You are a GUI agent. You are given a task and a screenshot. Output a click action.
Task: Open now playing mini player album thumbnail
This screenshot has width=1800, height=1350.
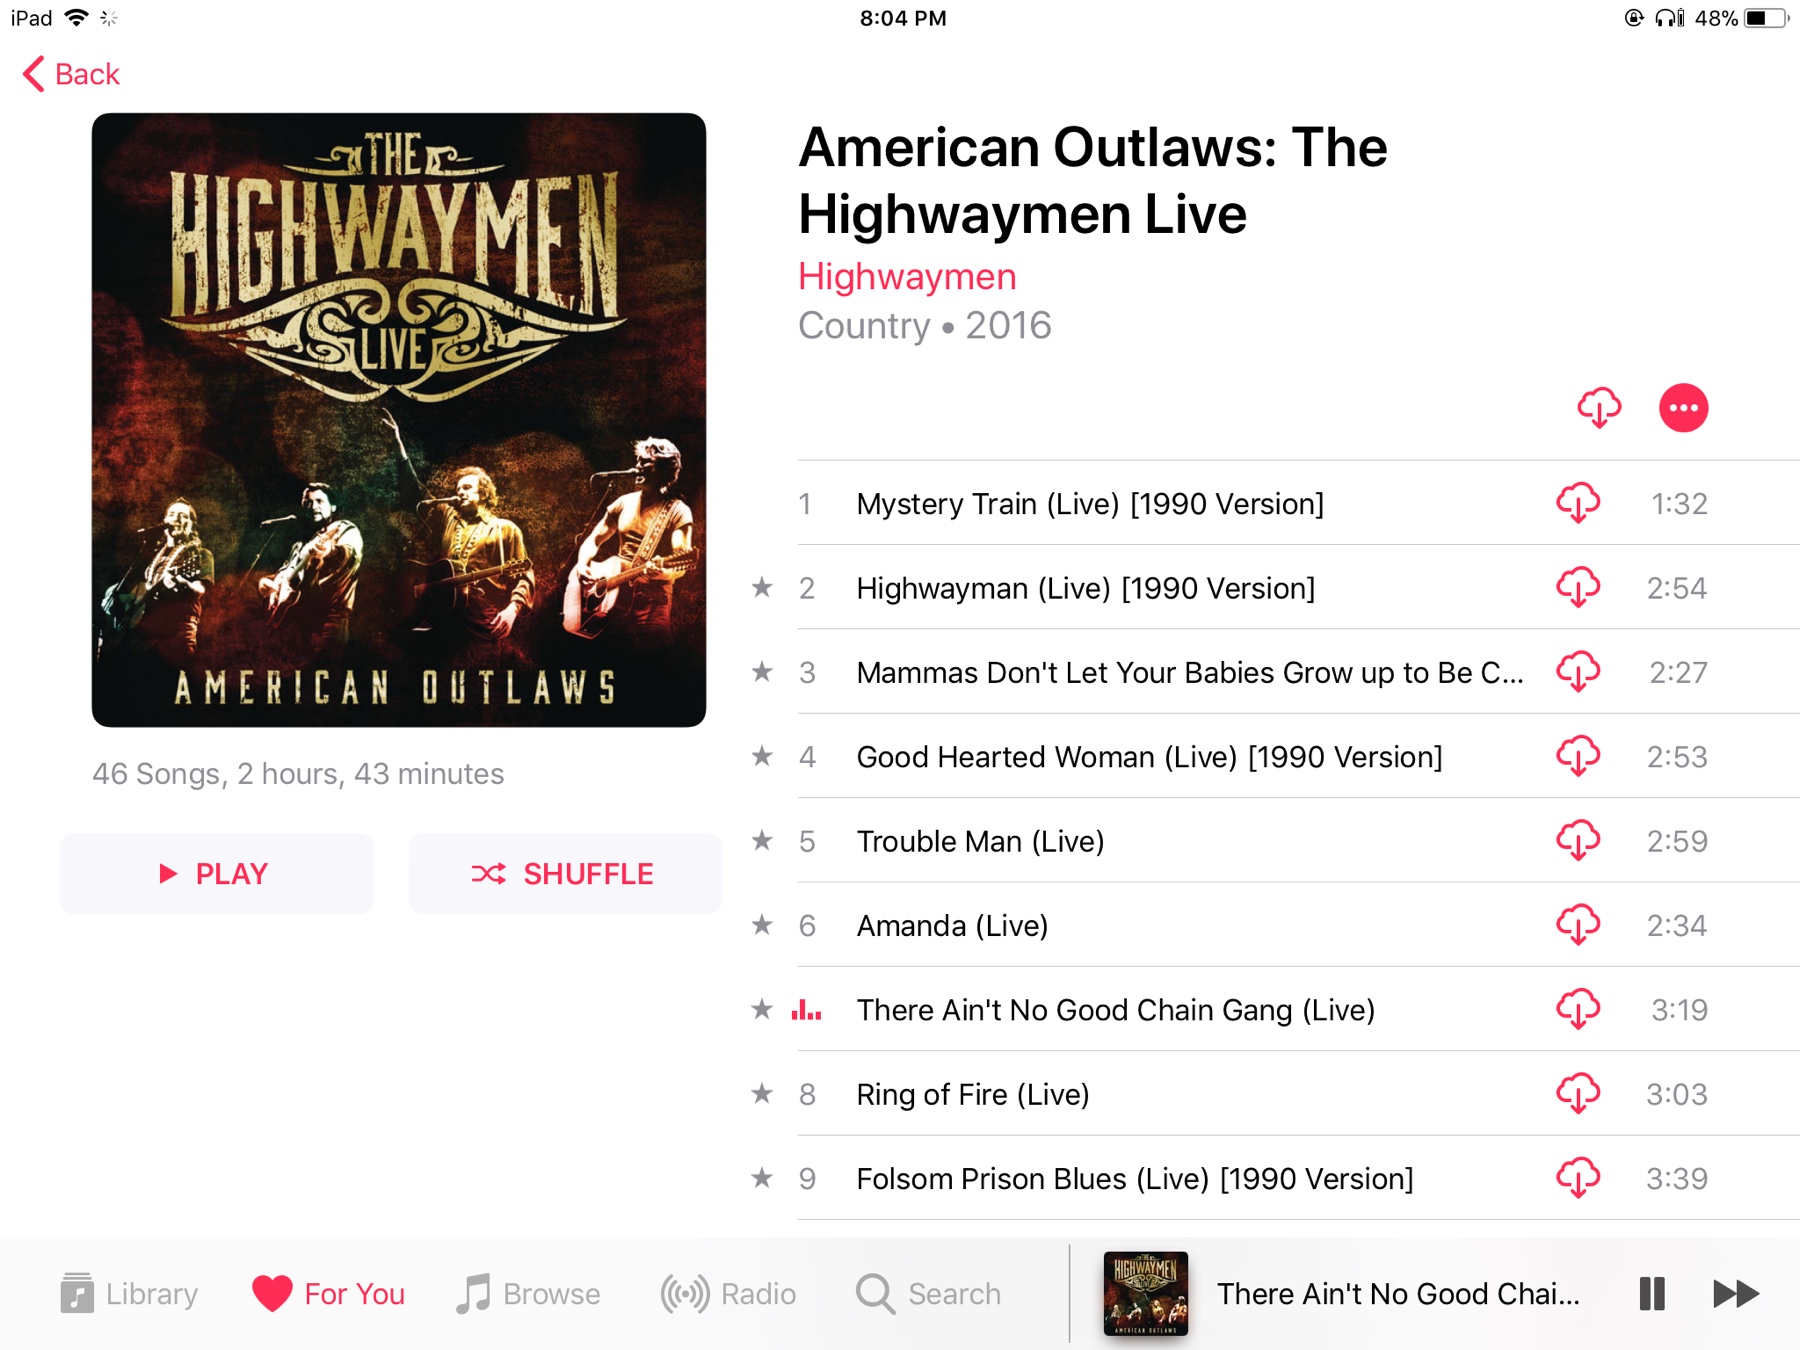point(1145,1294)
